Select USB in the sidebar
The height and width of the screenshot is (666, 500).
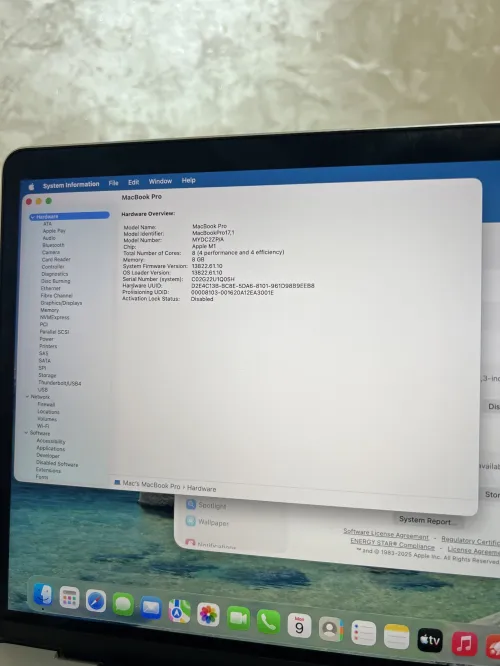tap(42, 390)
